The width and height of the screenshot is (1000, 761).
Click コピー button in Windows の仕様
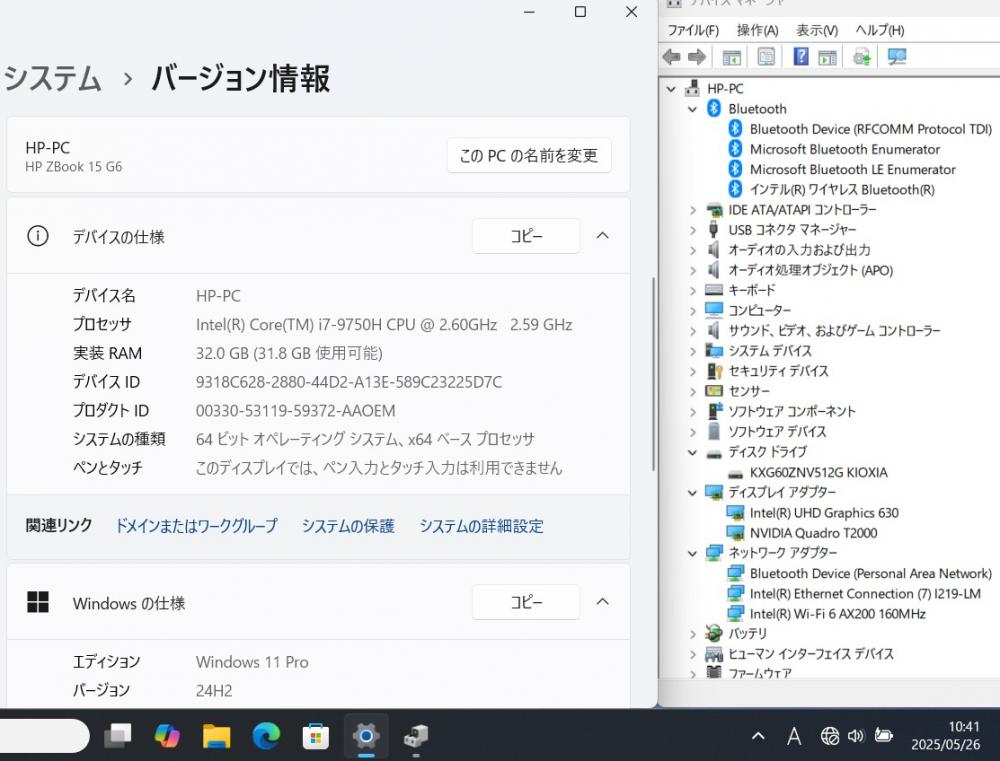click(x=526, y=602)
